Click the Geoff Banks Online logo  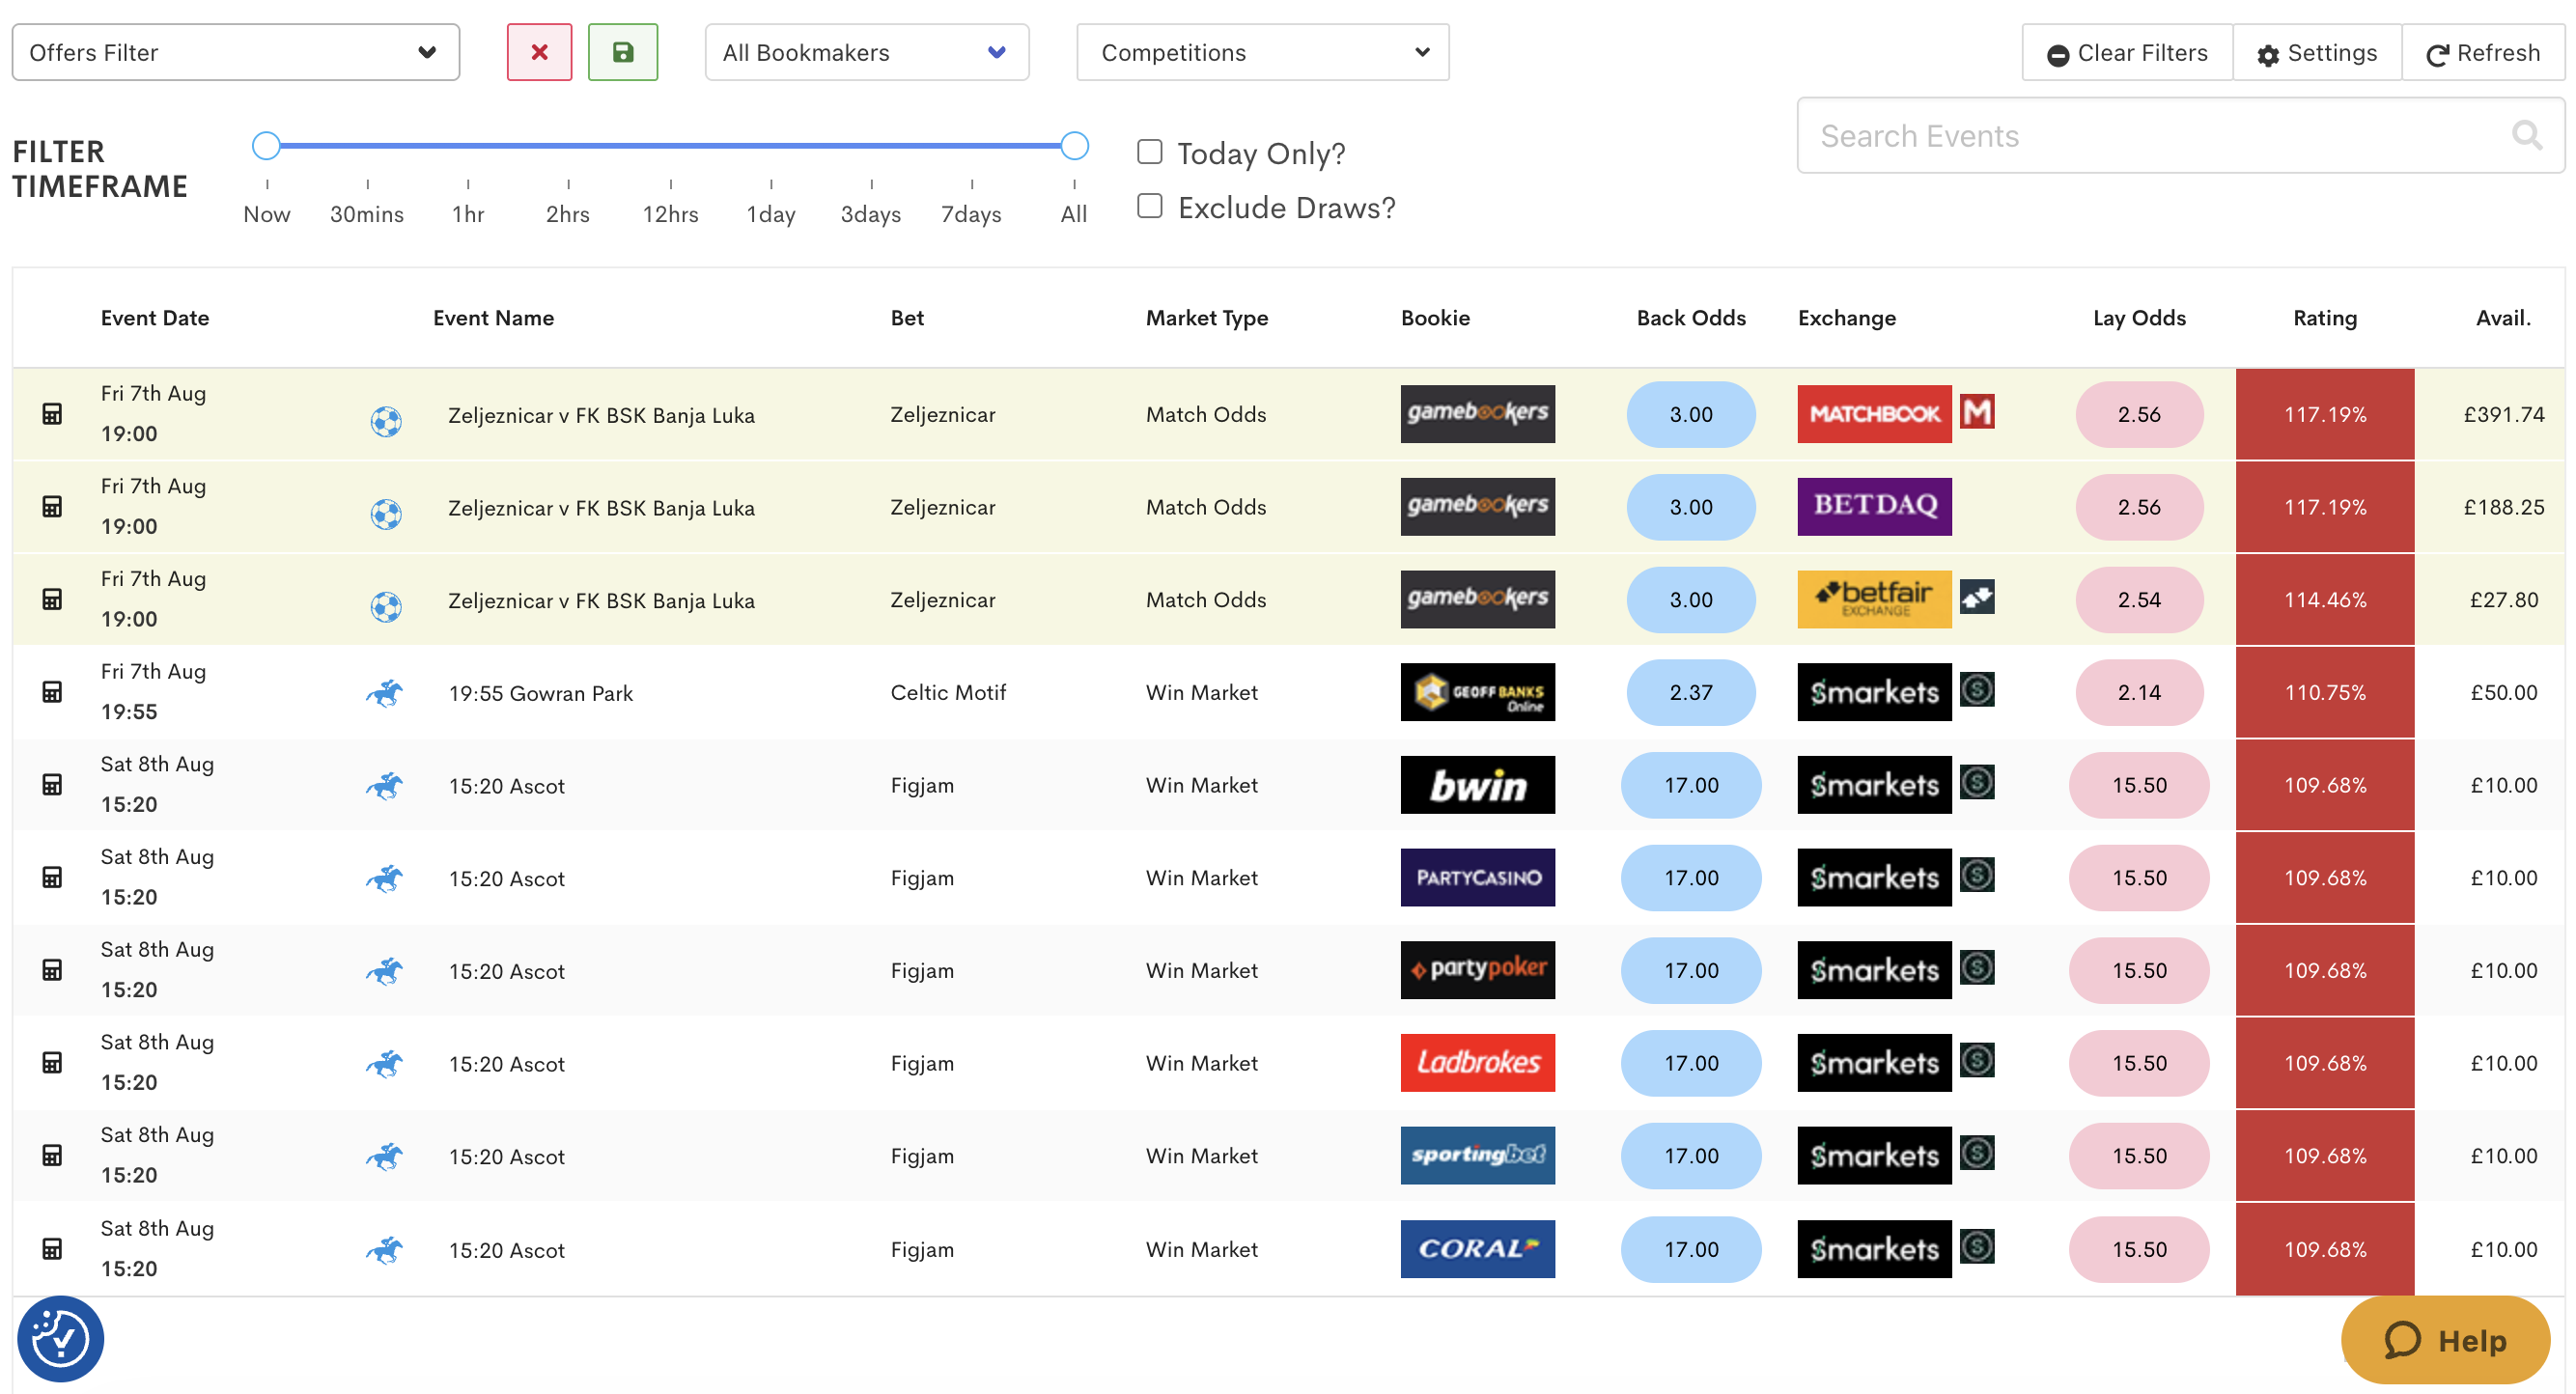pos(1477,692)
